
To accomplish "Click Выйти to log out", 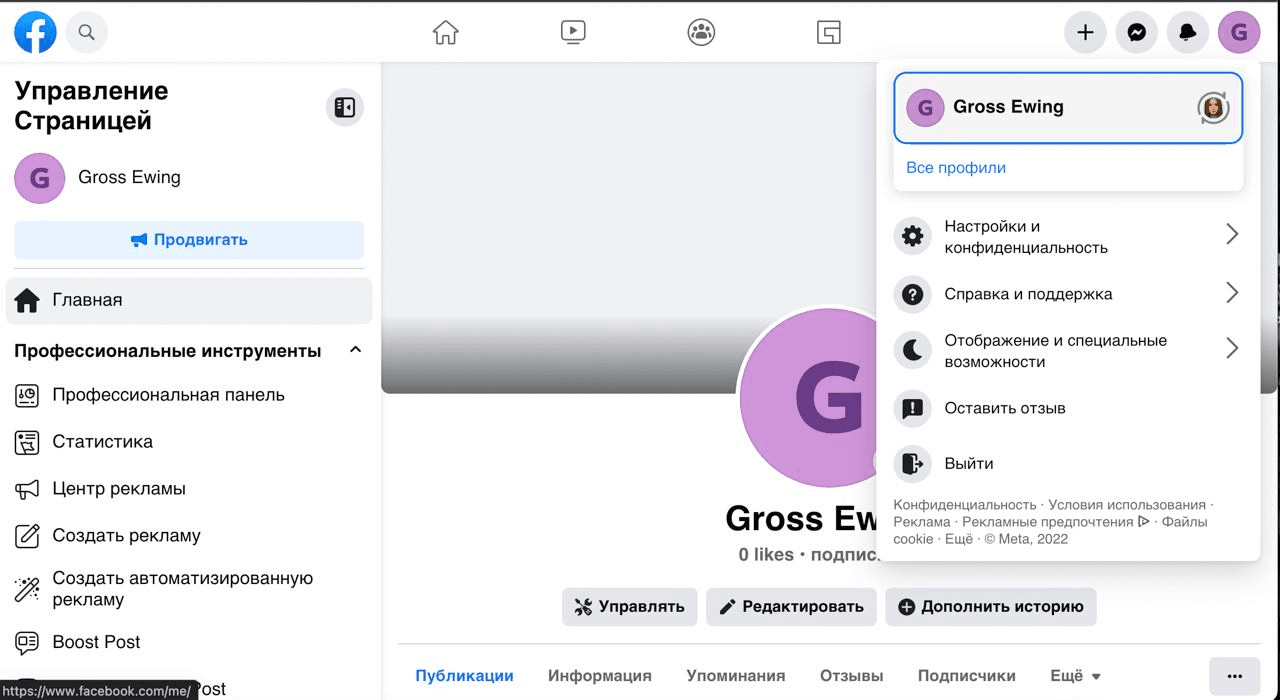I will coord(1068,464).
